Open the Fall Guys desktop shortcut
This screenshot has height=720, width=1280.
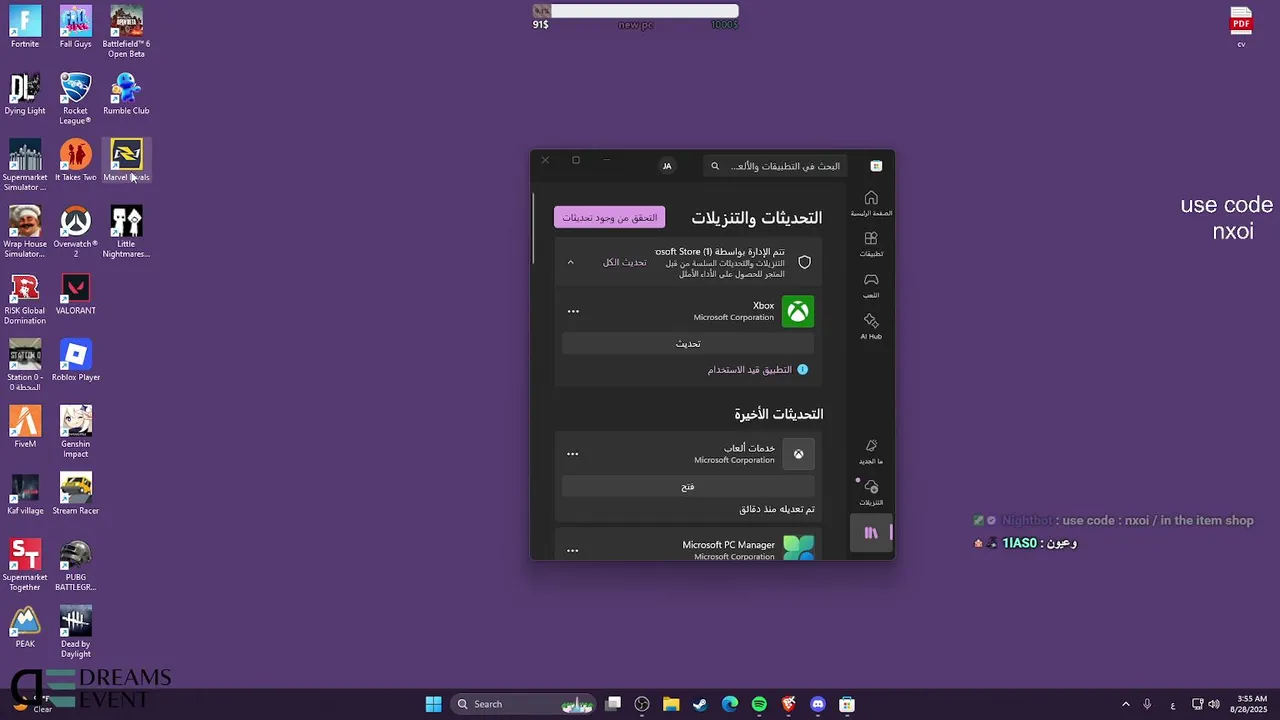tap(75, 27)
